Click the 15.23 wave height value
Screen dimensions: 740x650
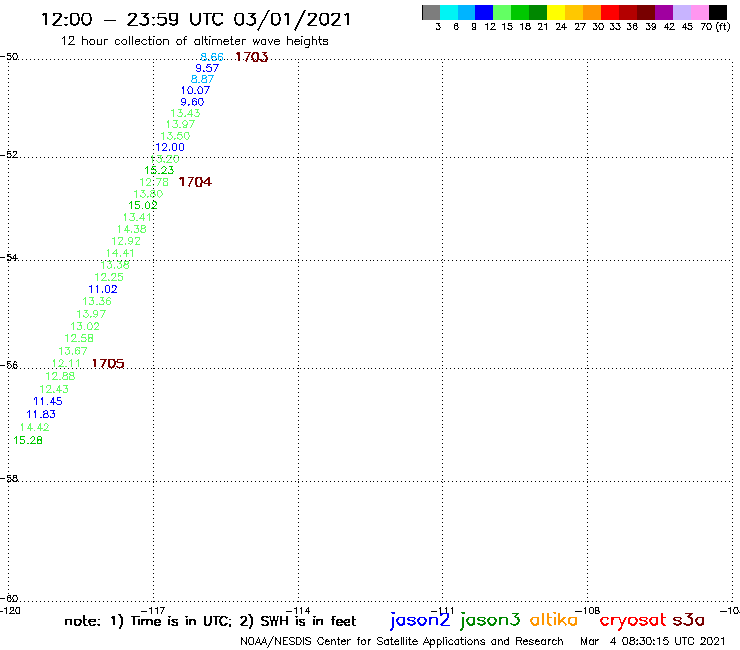pos(159,170)
